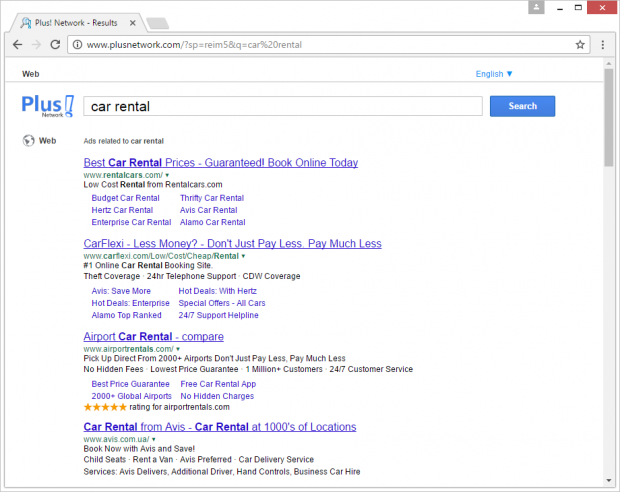
Task: Open Enterprise Car Rental sitelink
Action: (x=131, y=222)
